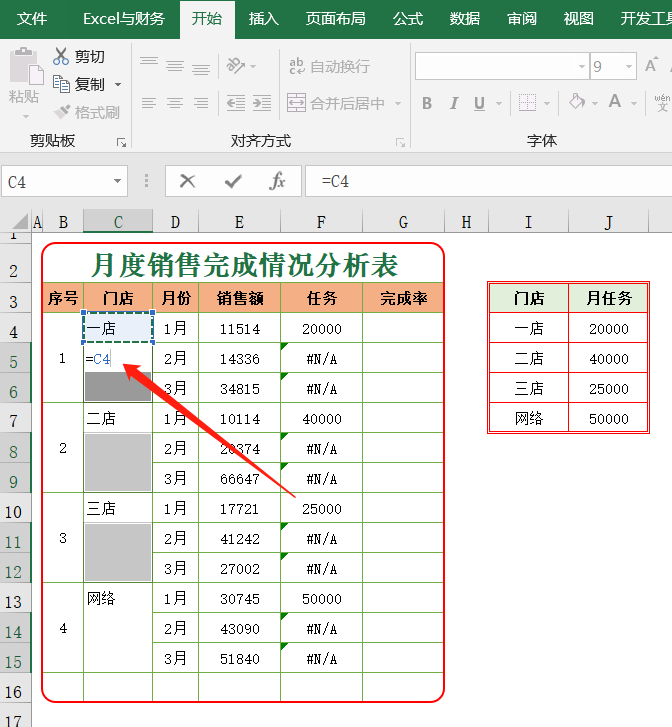This screenshot has height=727, width=672.
Task: Align text to the left
Action: point(149,102)
